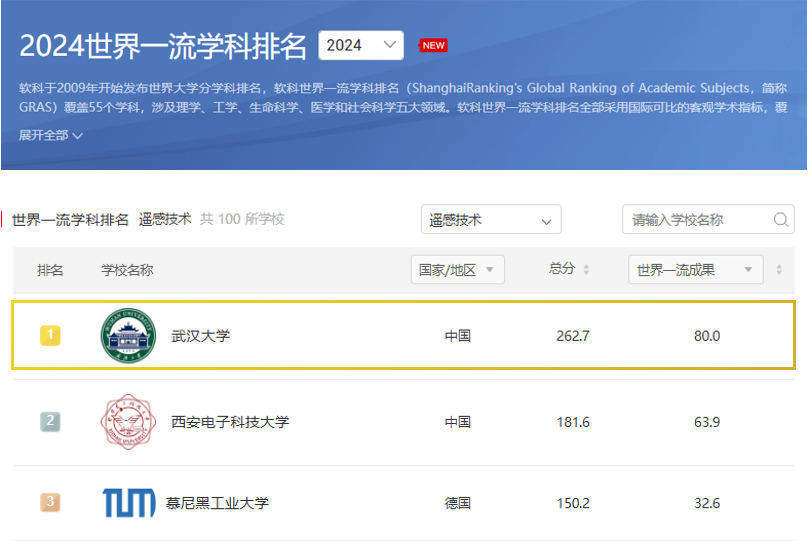This screenshot has width=808, height=541.
Task: Select indicator value 63.9
Action: 706,422
